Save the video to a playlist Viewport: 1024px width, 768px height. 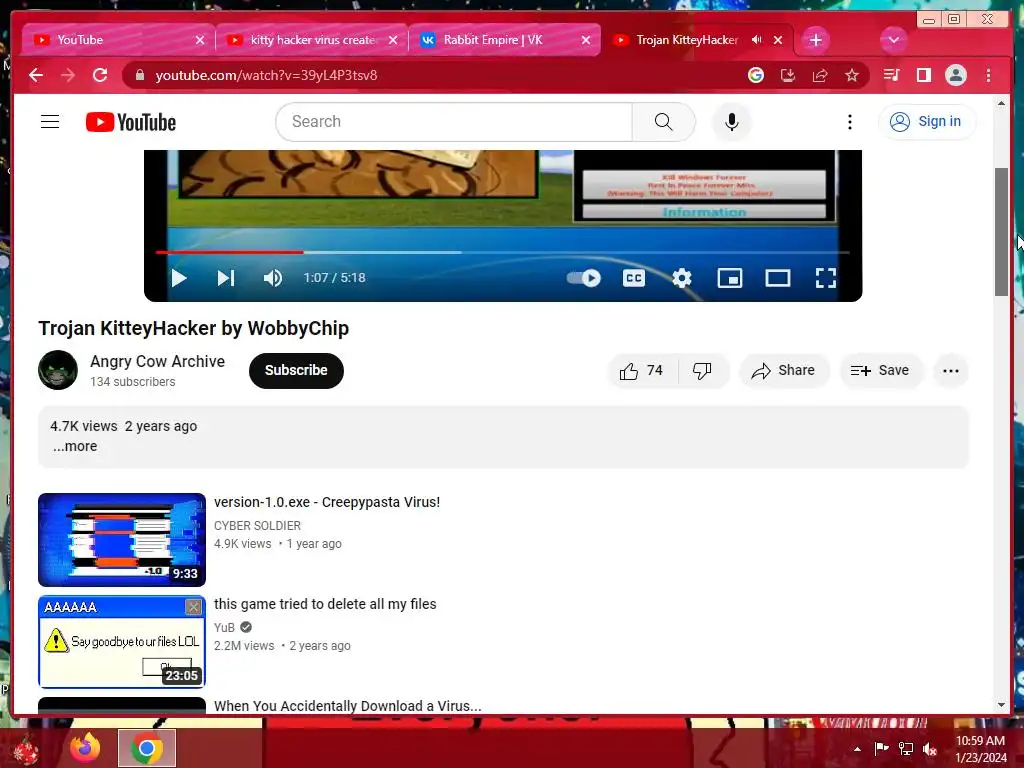pos(880,371)
